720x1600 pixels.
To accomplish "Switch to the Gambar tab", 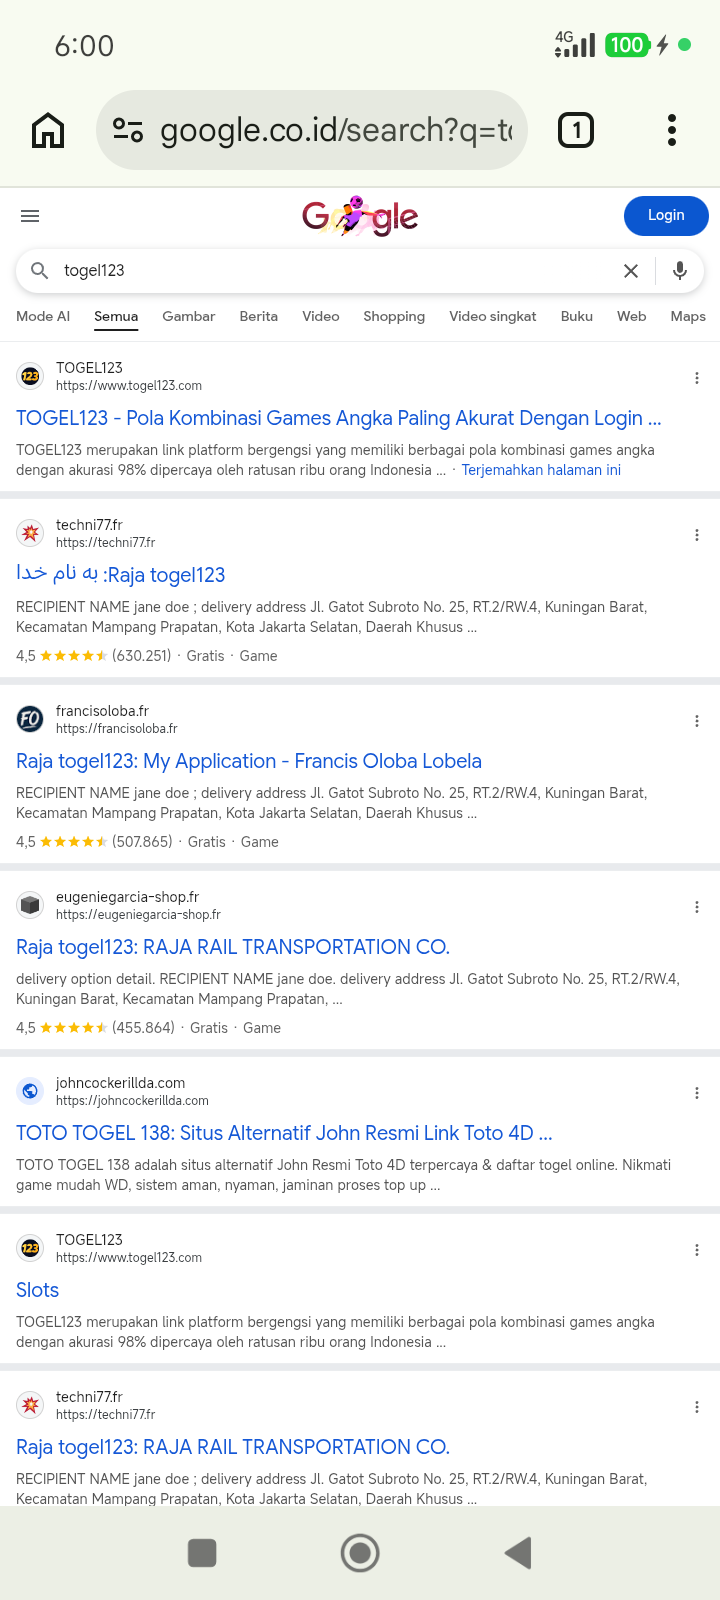I will pyautogui.click(x=189, y=316).
